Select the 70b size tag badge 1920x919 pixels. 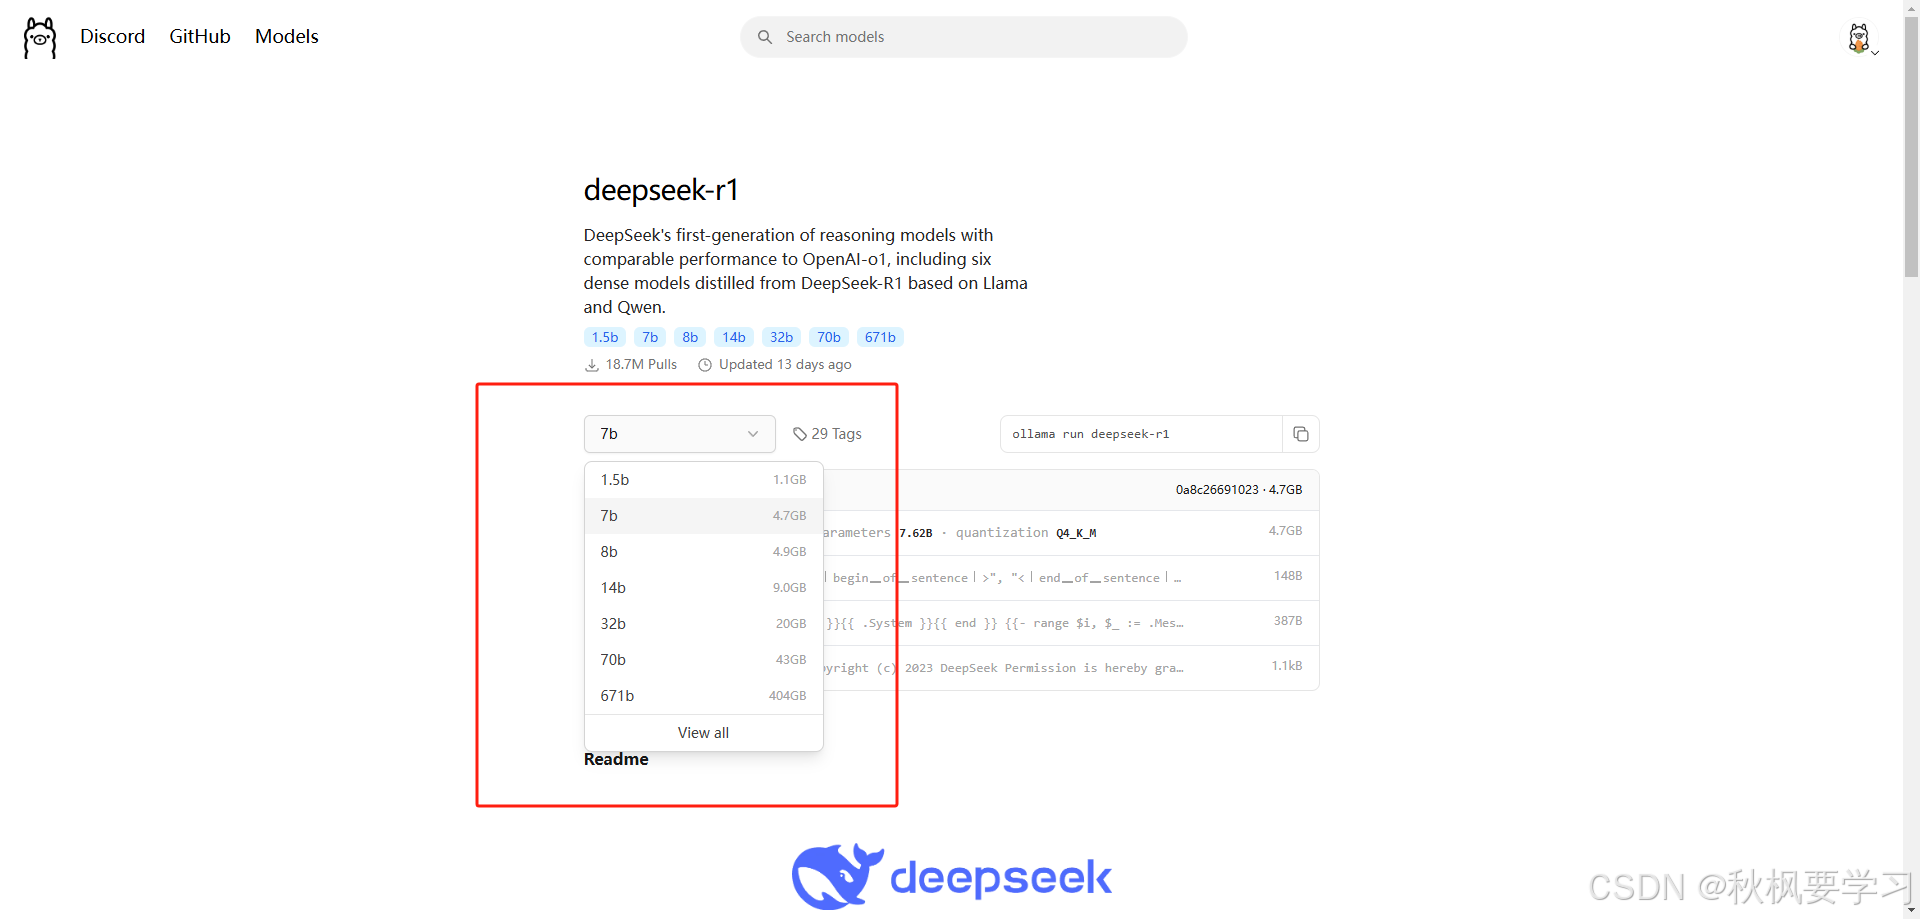pos(829,337)
